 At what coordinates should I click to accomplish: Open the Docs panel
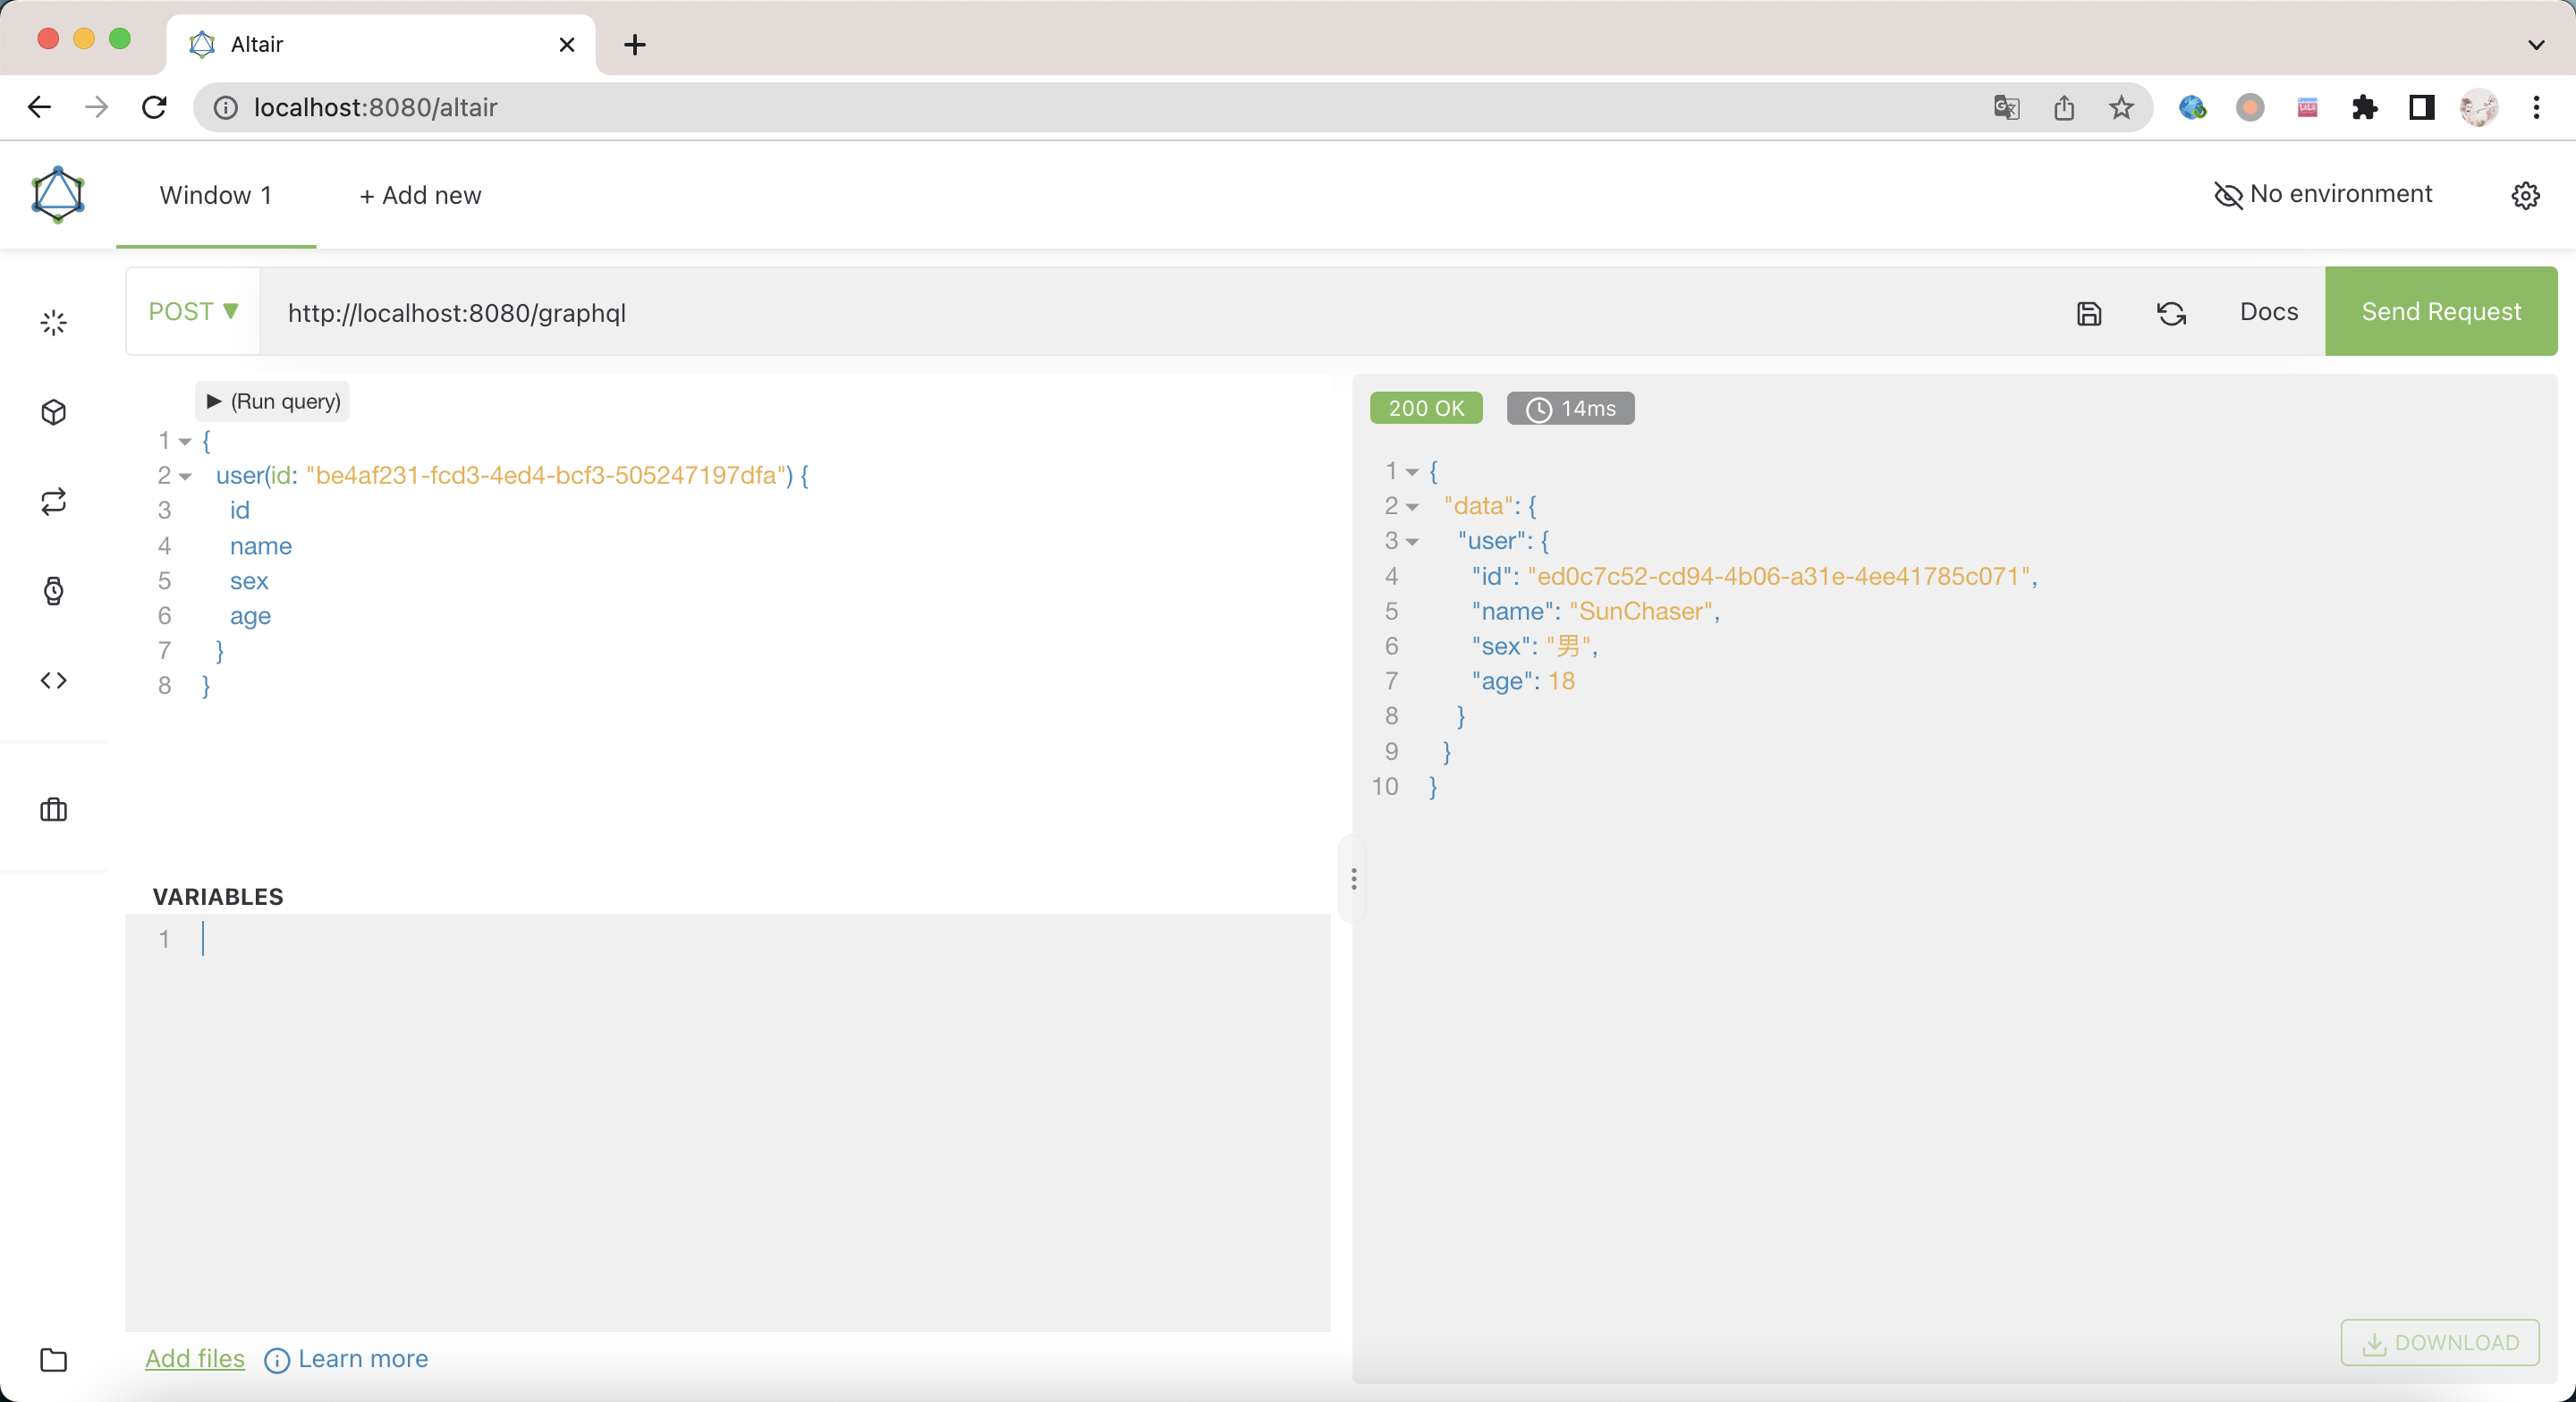tap(2267, 311)
